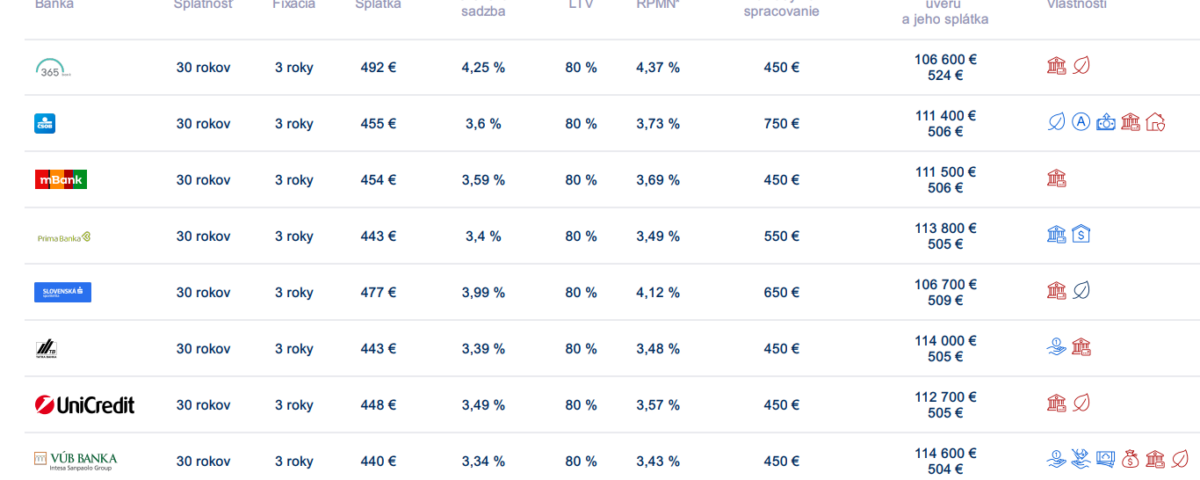Click the cash with arrow icon in ČSOB row
Image resolution: width=1200 pixels, height=480 pixels.
pos(1105,122)
